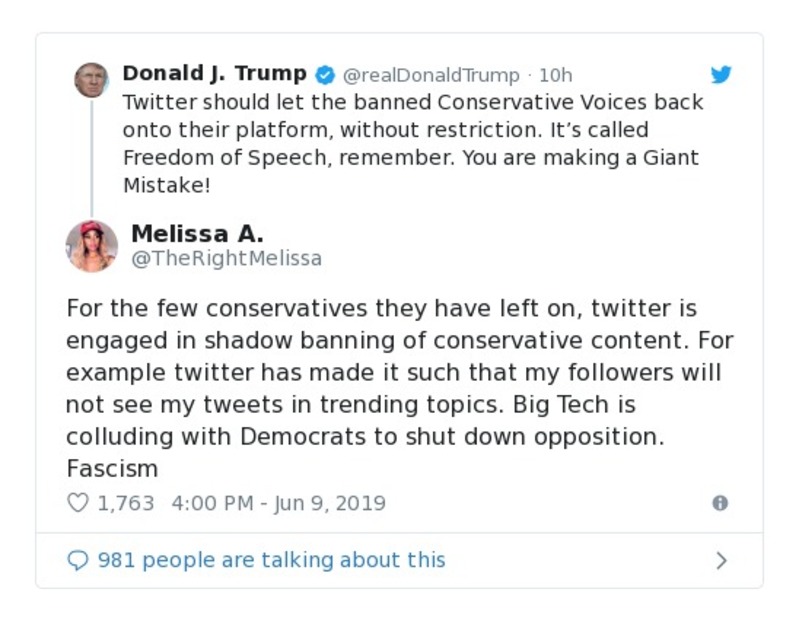Click the blue verified badge
This screenshot has height=624, width=799.
[325, 75]
